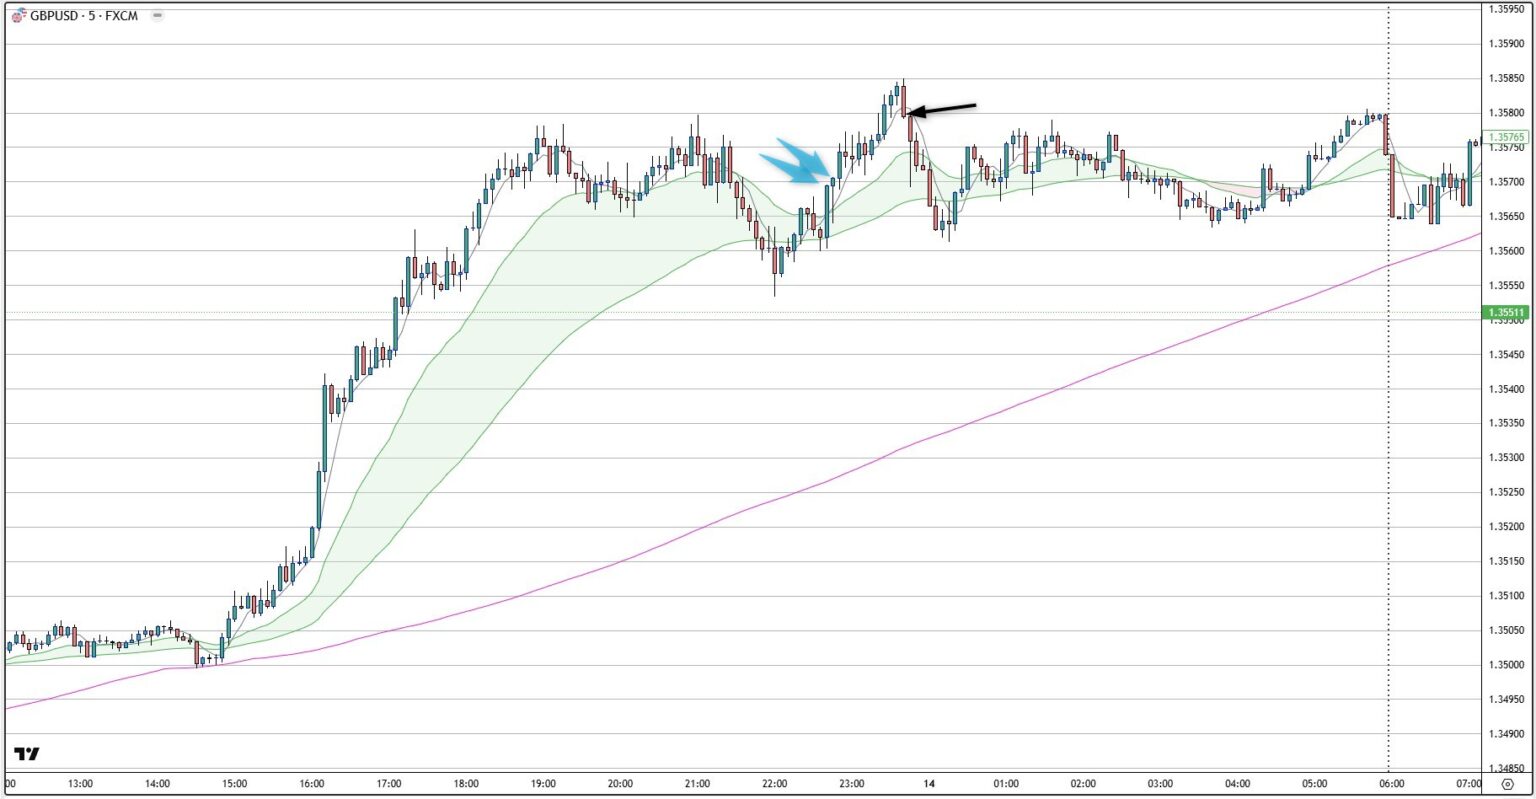This screenshot has height=799, width=1536.
Task: Click the GBPUSD currency pair flag icon
Action: coord(18,16)
